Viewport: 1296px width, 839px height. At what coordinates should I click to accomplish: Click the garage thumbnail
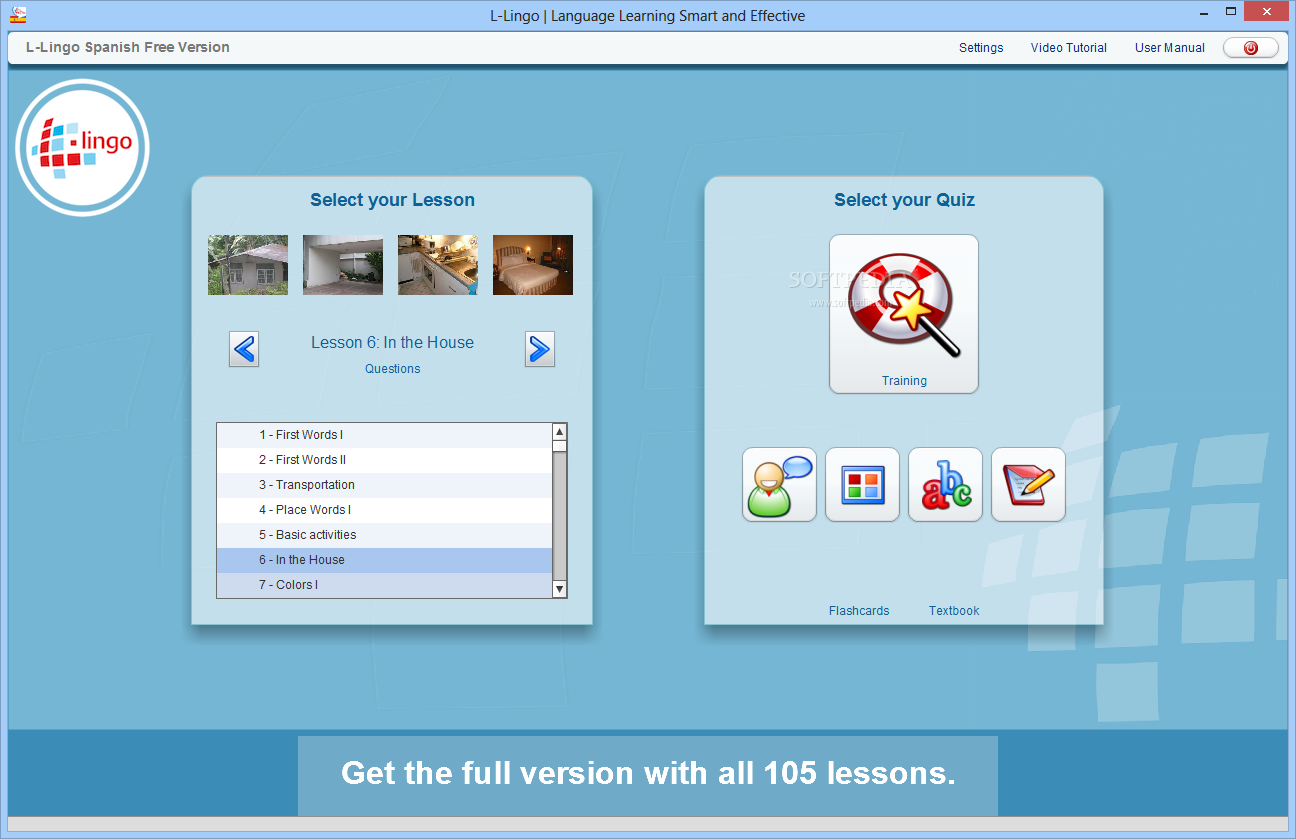[x=343, y=265]
